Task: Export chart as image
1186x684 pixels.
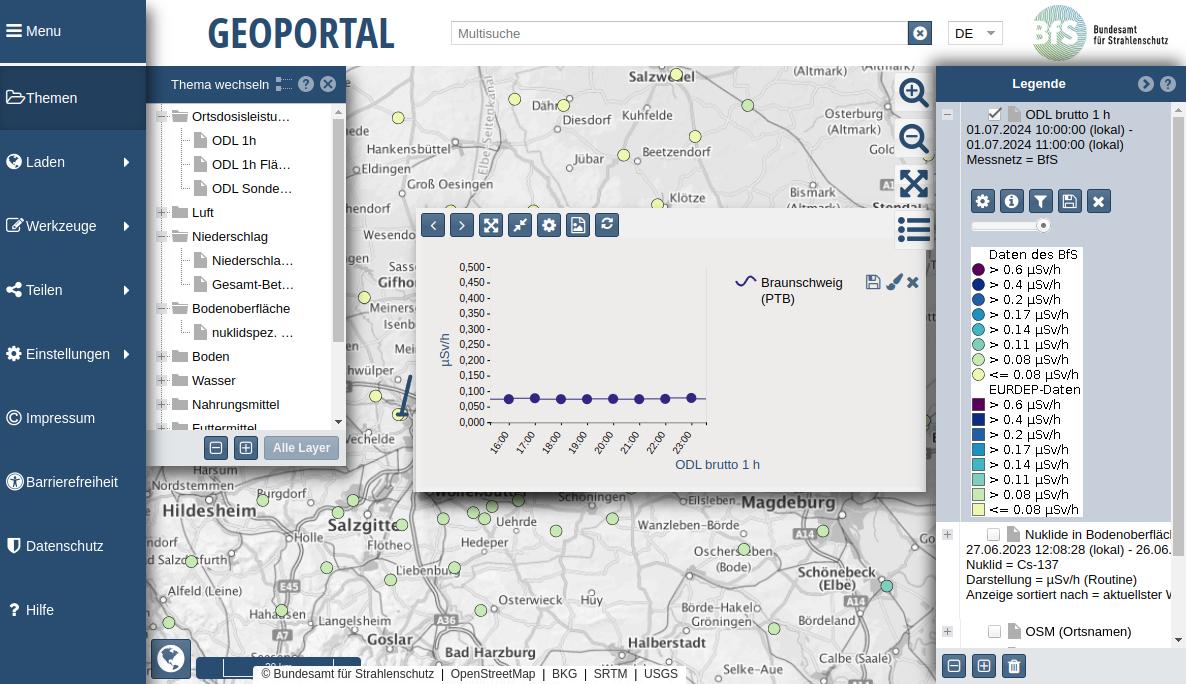Action: pos(578,224)
